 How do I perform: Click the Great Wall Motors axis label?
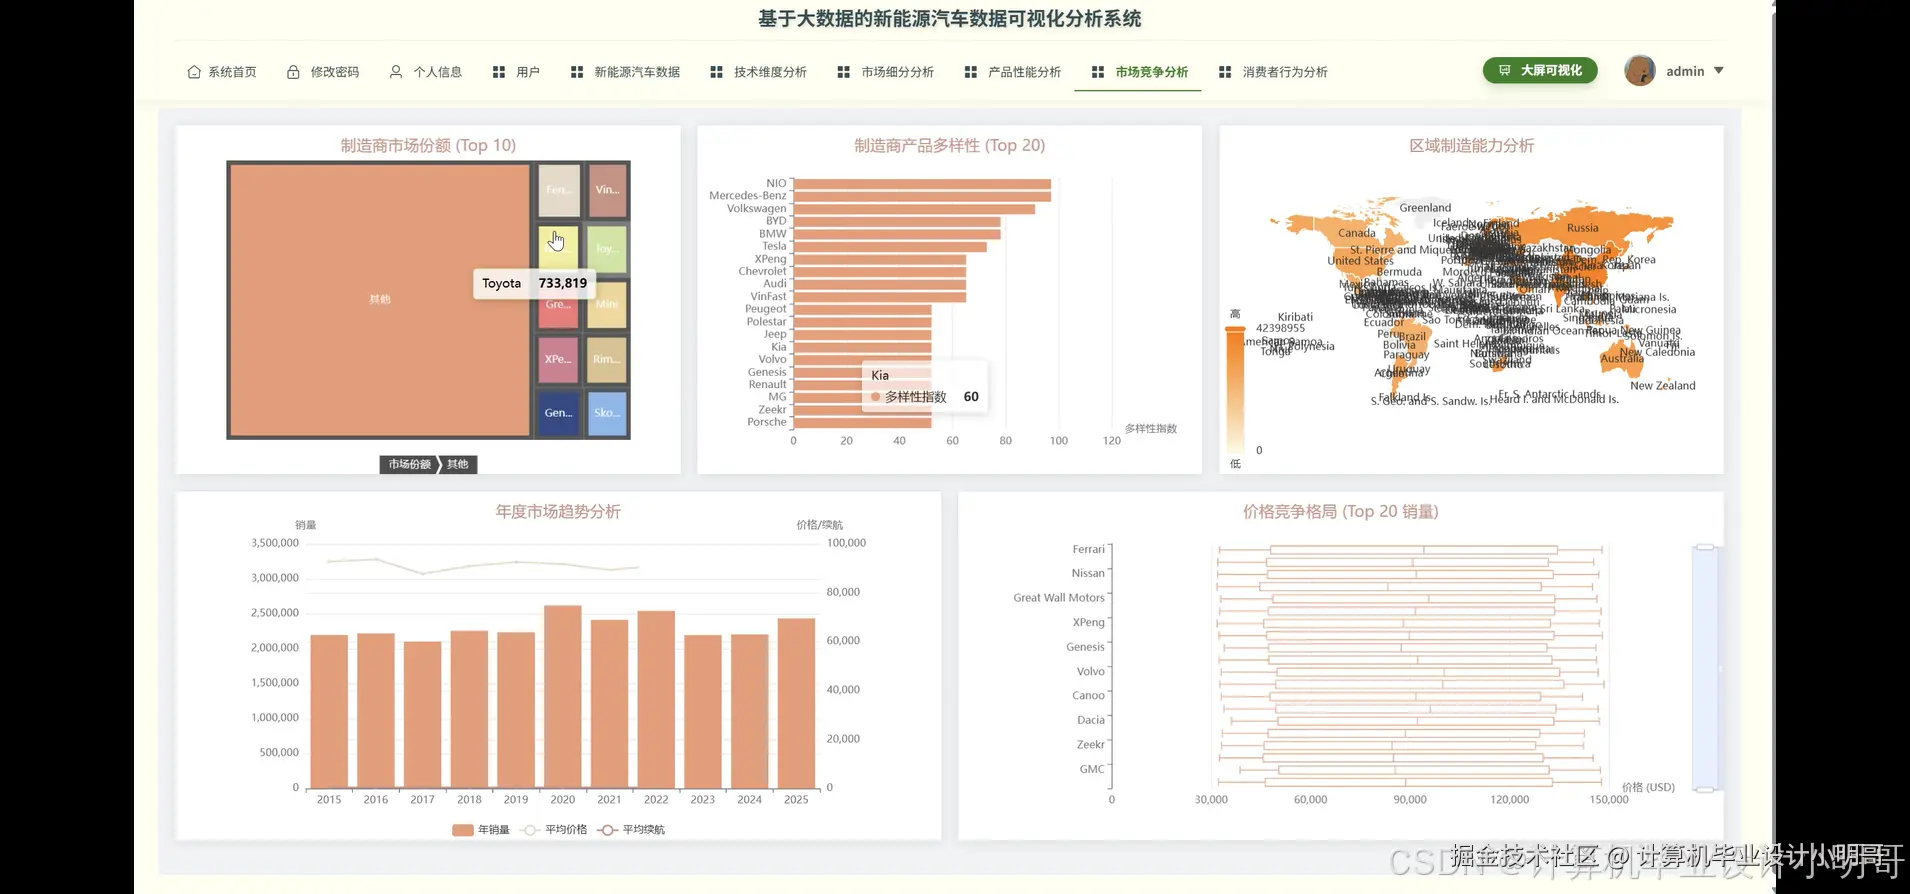[x=1059, y=598]
